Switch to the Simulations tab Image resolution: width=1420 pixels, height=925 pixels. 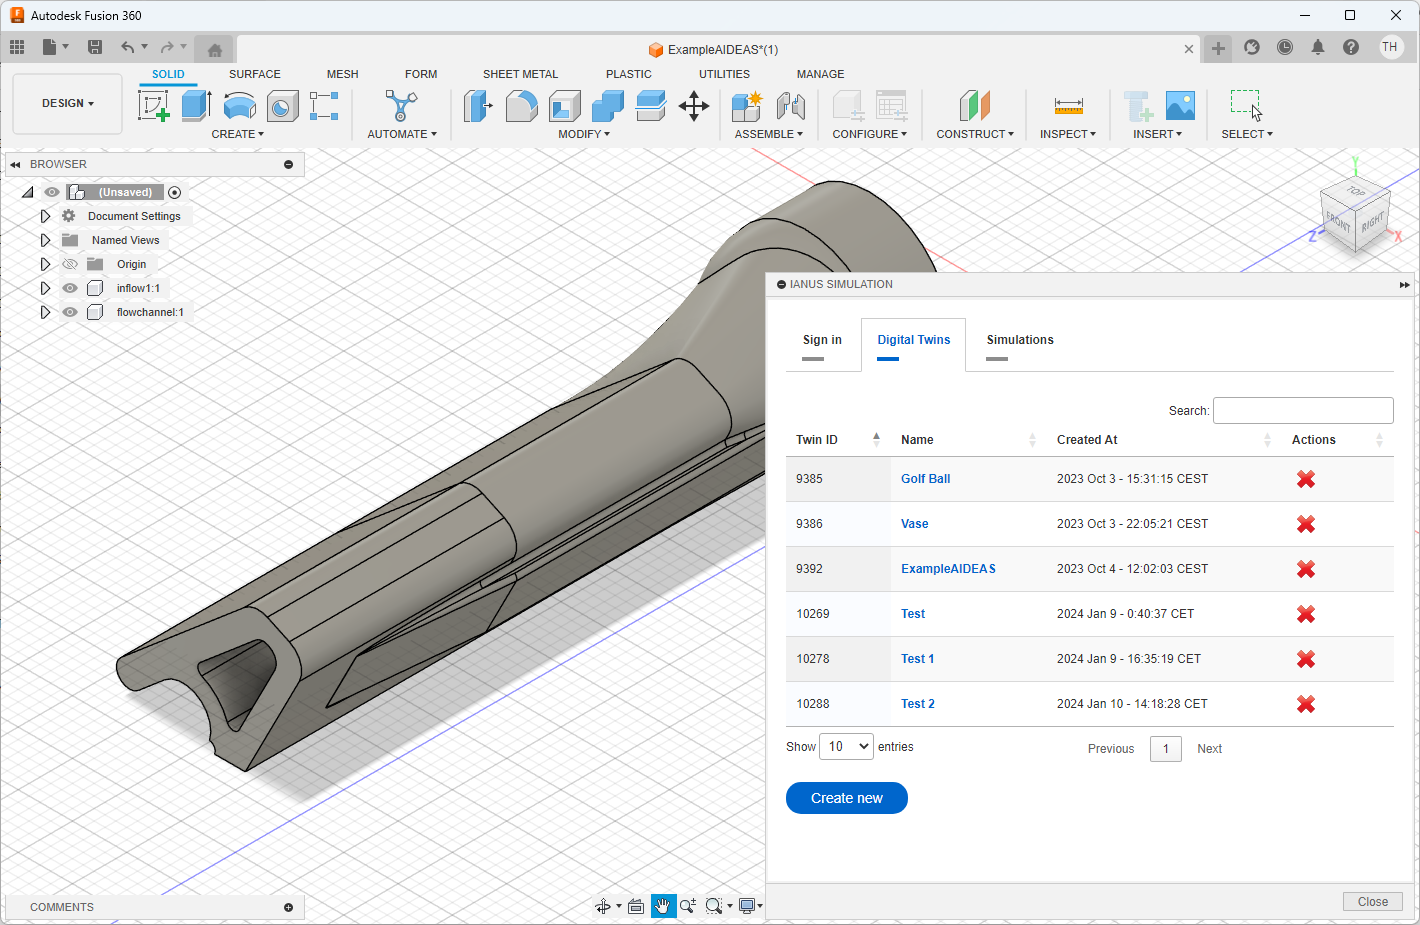(x=1019, y=340)
